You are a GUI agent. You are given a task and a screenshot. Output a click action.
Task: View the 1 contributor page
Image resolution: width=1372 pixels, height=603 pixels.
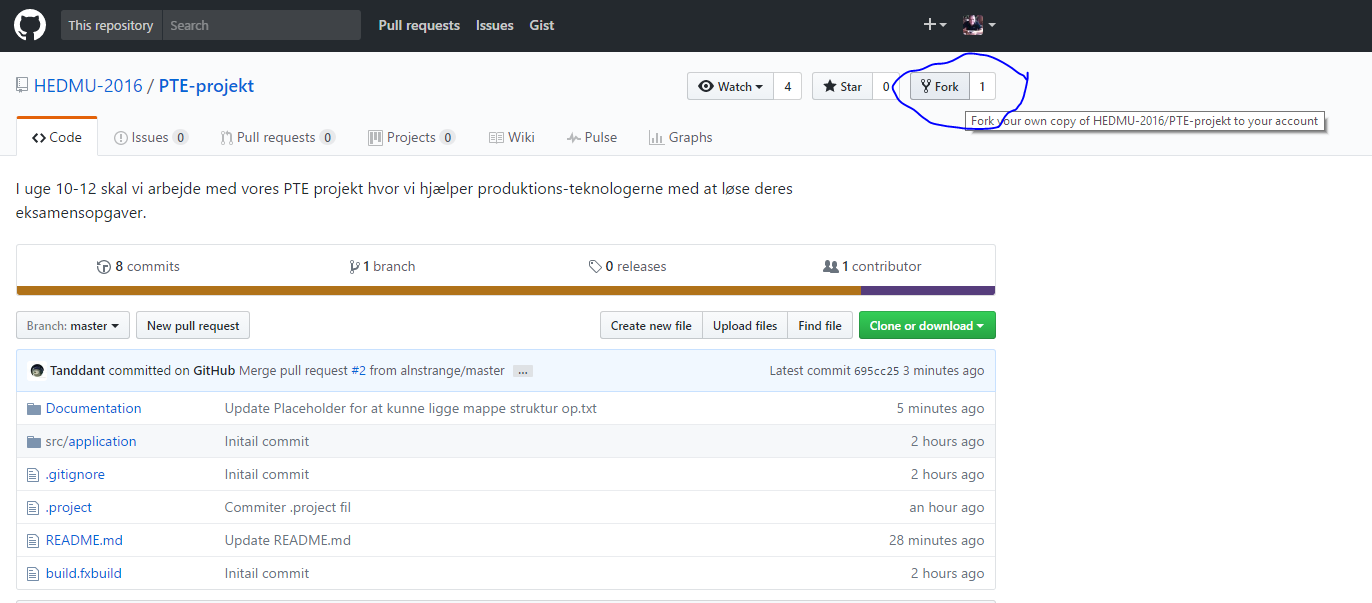click(x=872, y=266)
